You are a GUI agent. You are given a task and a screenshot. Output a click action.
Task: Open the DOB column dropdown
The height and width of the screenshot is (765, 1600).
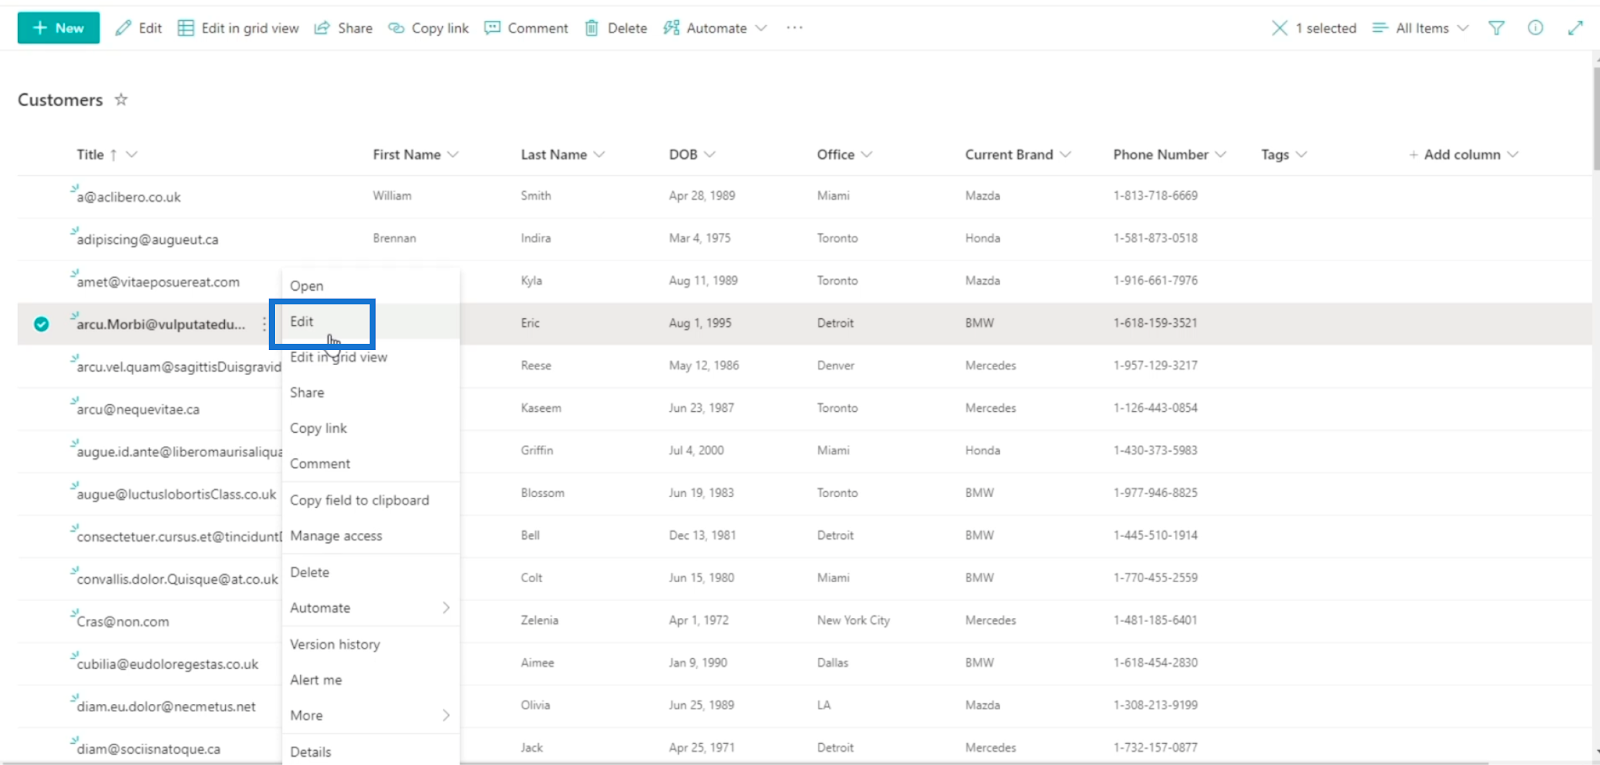pyautogui.click(x=709, y=154)
